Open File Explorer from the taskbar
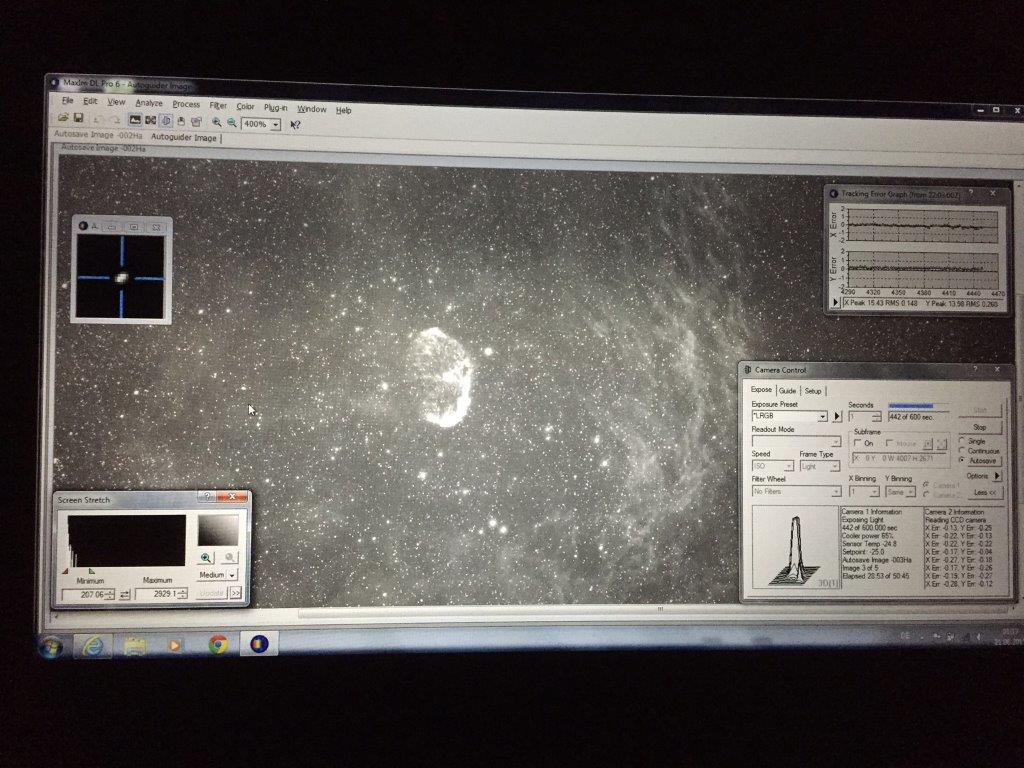This screenshot has height=768, width=1024. click(x=135, y=646)
